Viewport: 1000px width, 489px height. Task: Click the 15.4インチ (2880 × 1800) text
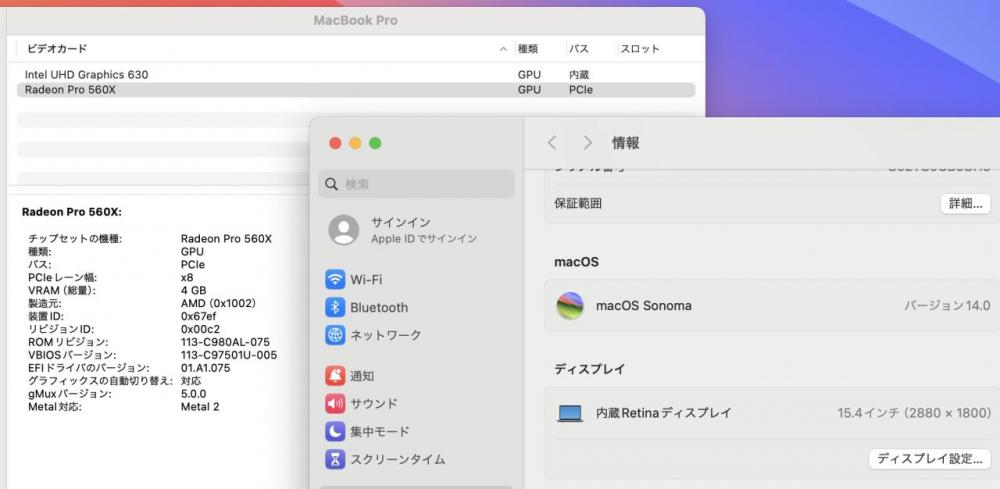click(914, 413)
